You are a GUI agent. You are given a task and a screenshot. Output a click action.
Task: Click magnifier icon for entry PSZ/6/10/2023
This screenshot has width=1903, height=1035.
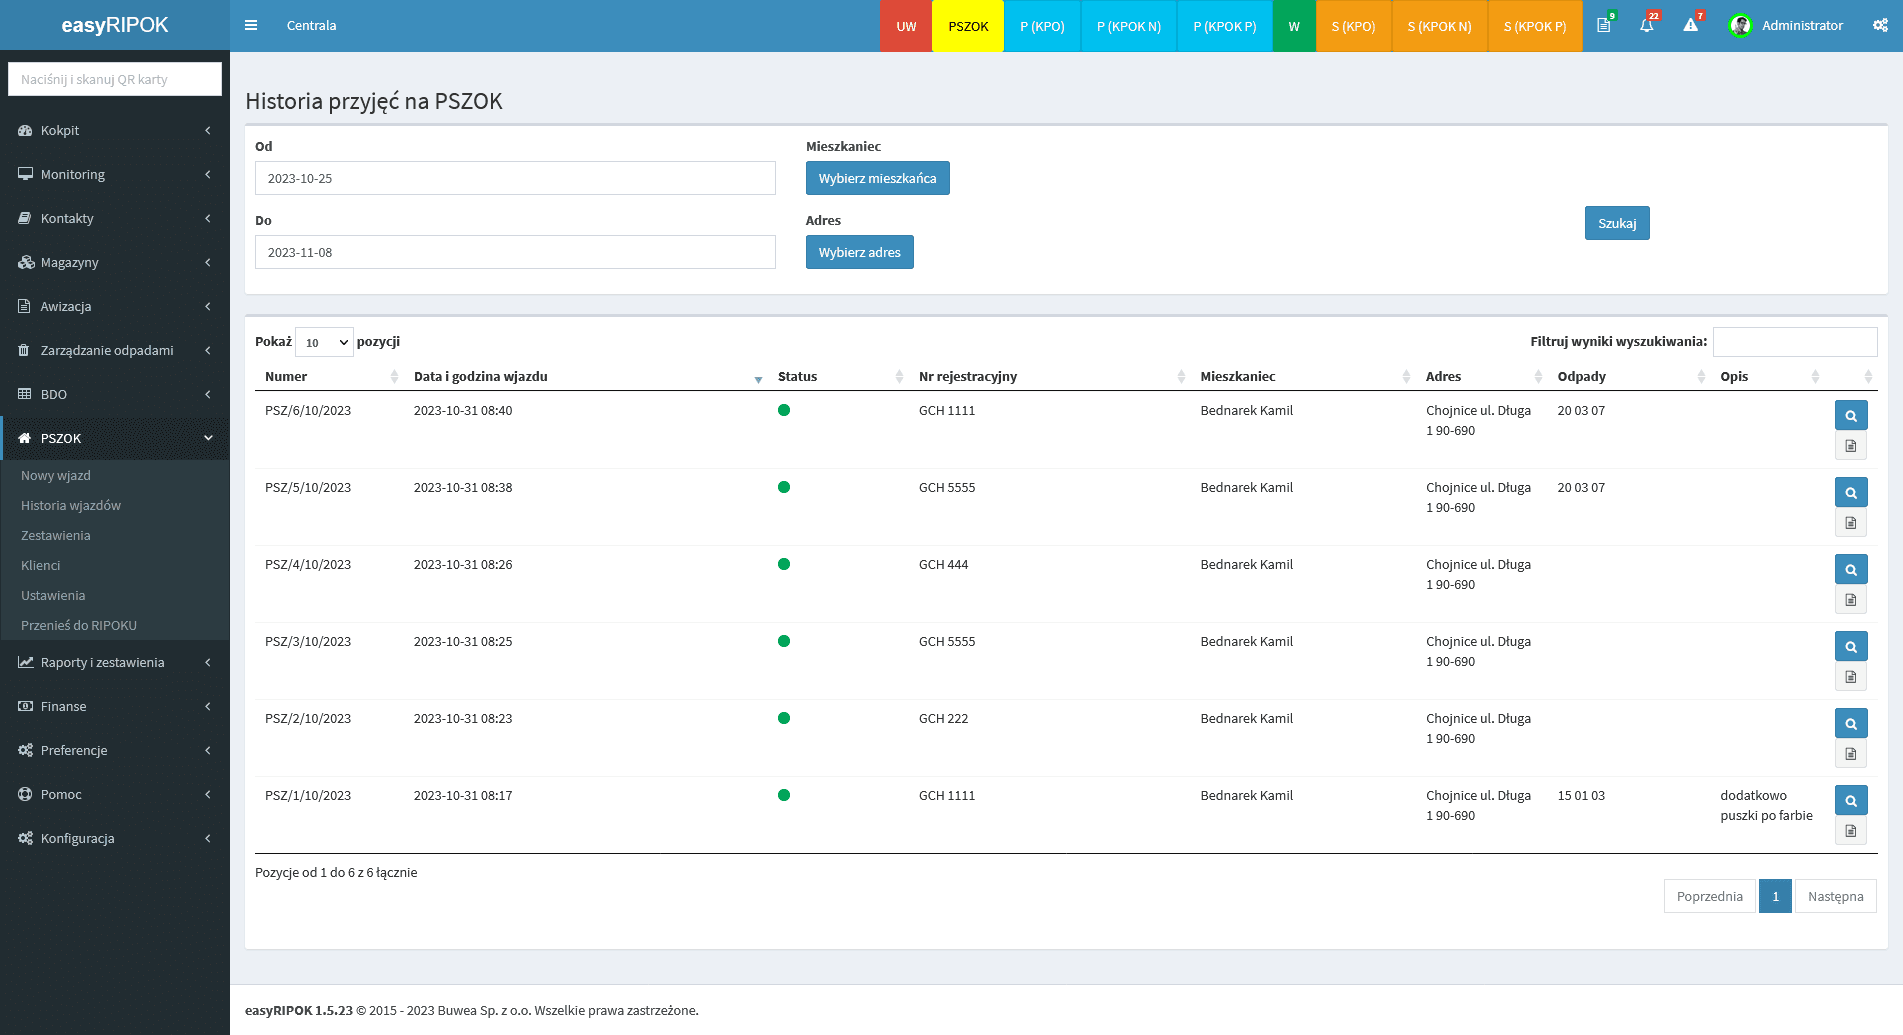[1851, 415]
